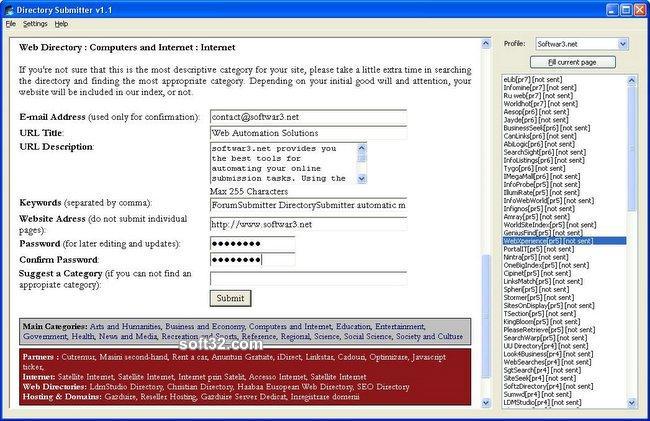Open News and Media category link

[128, 336]
